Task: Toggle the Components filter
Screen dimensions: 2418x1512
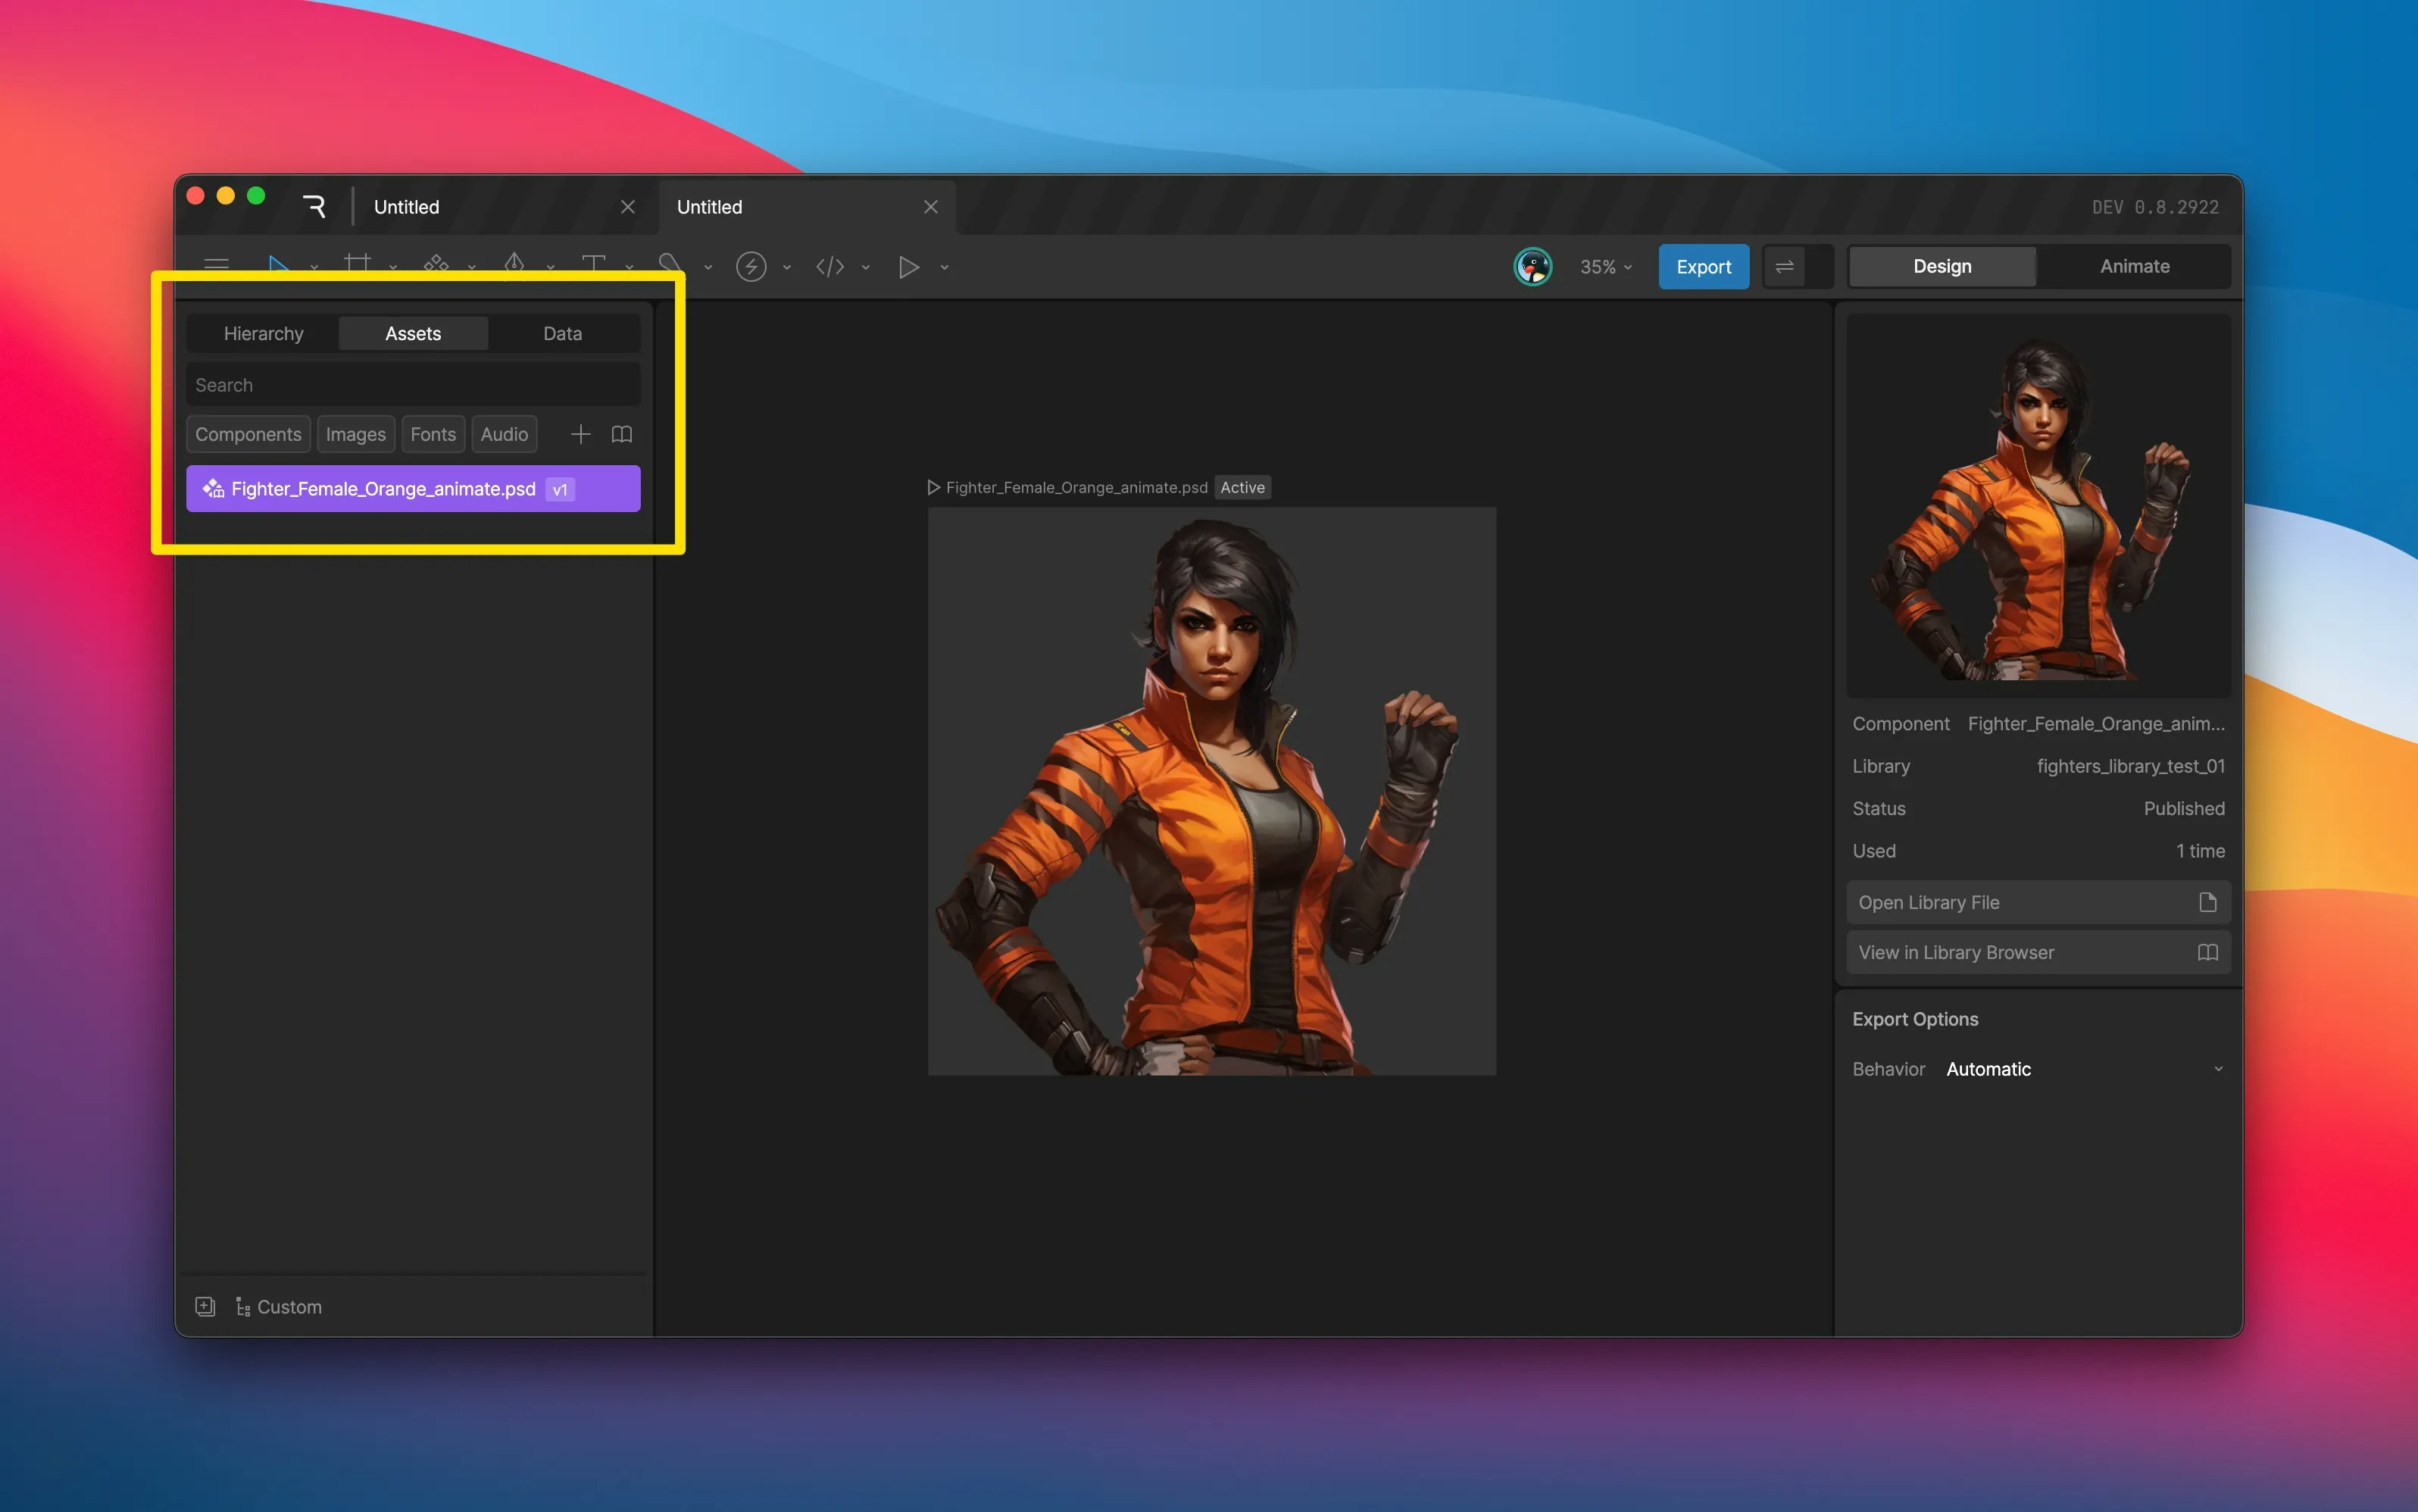Action: point(248,434)
